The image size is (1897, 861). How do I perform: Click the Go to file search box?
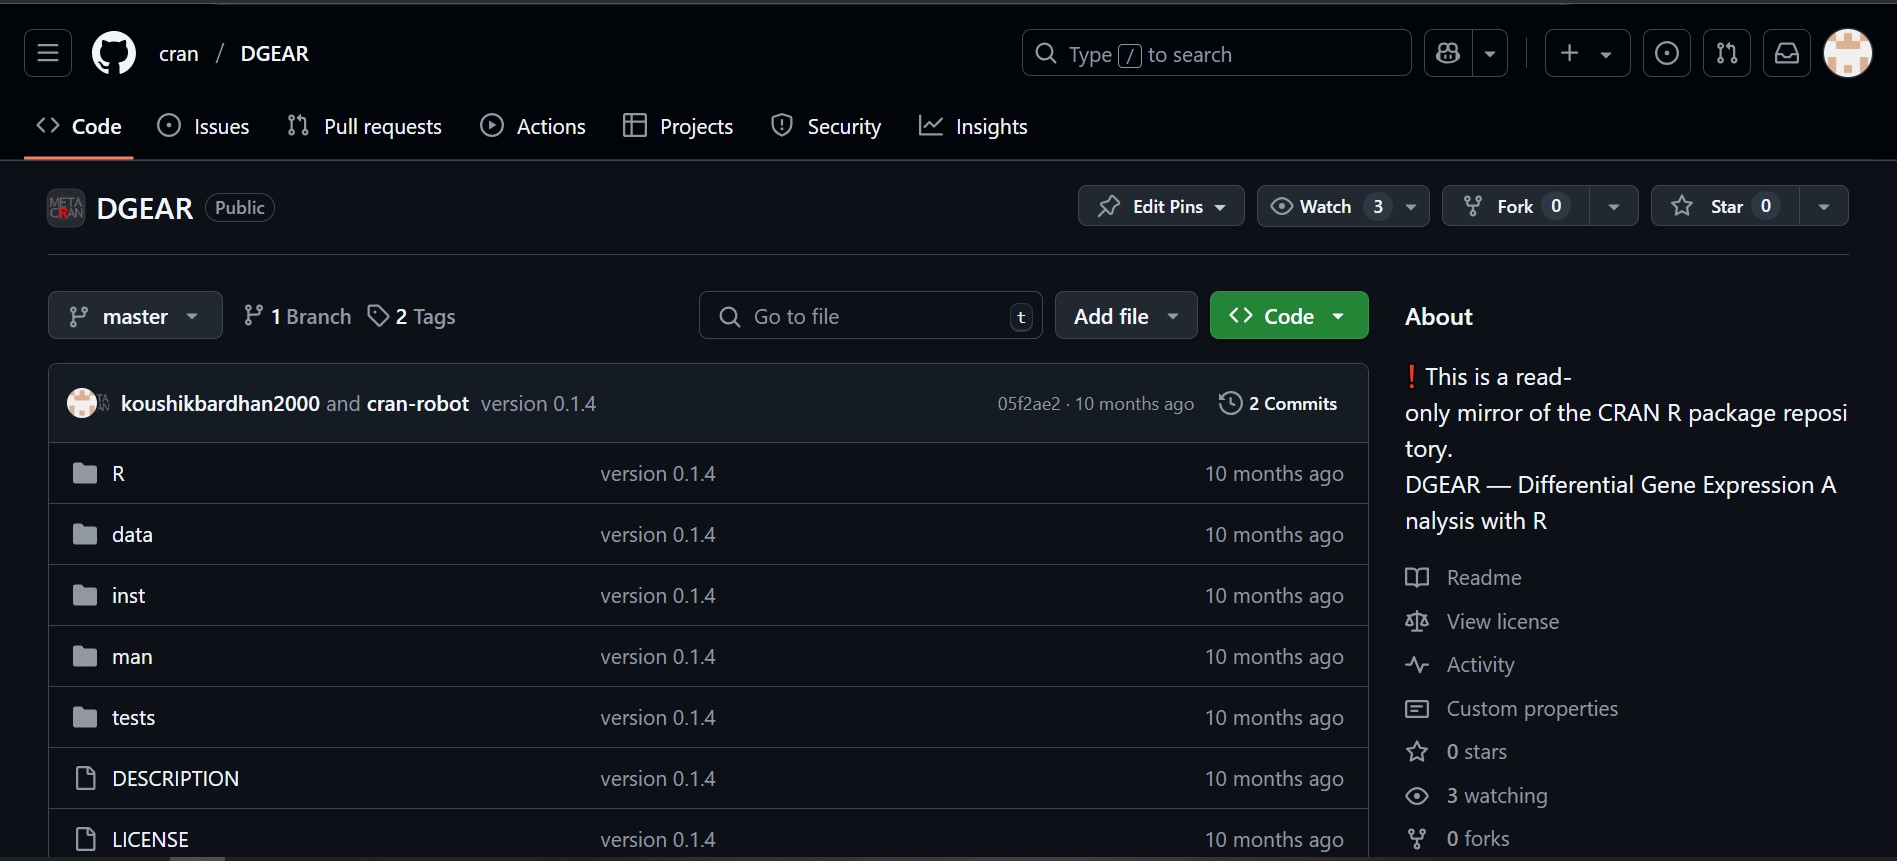[871, 316]
